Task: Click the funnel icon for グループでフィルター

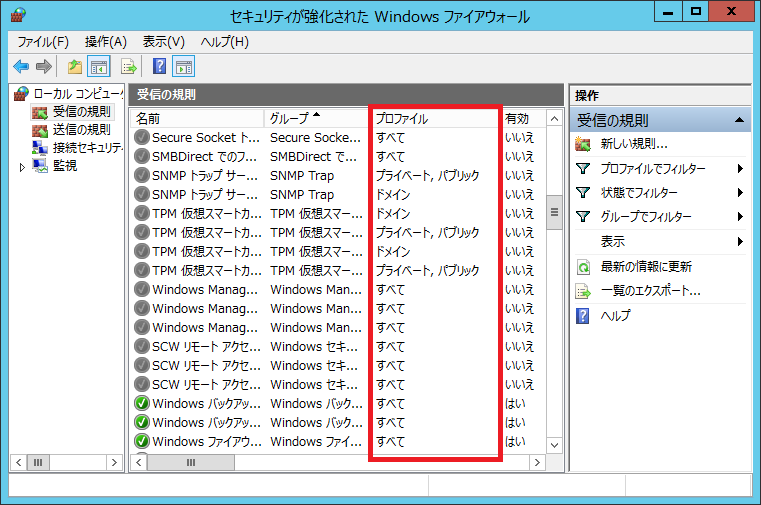Action: tap(583, 216)
